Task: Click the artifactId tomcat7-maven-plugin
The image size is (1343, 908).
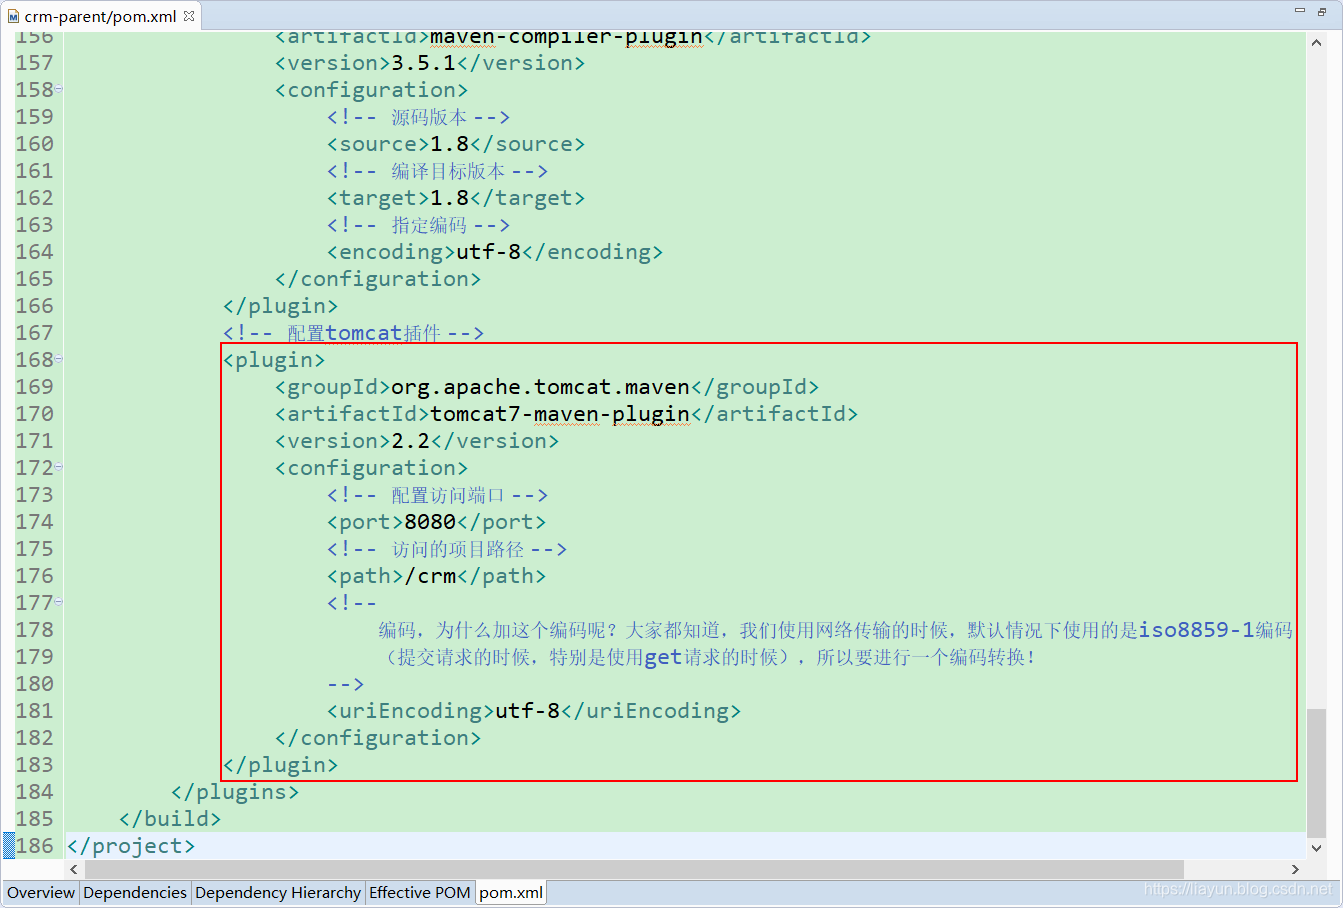Action: pyautogui.click(x=560, y=414)
